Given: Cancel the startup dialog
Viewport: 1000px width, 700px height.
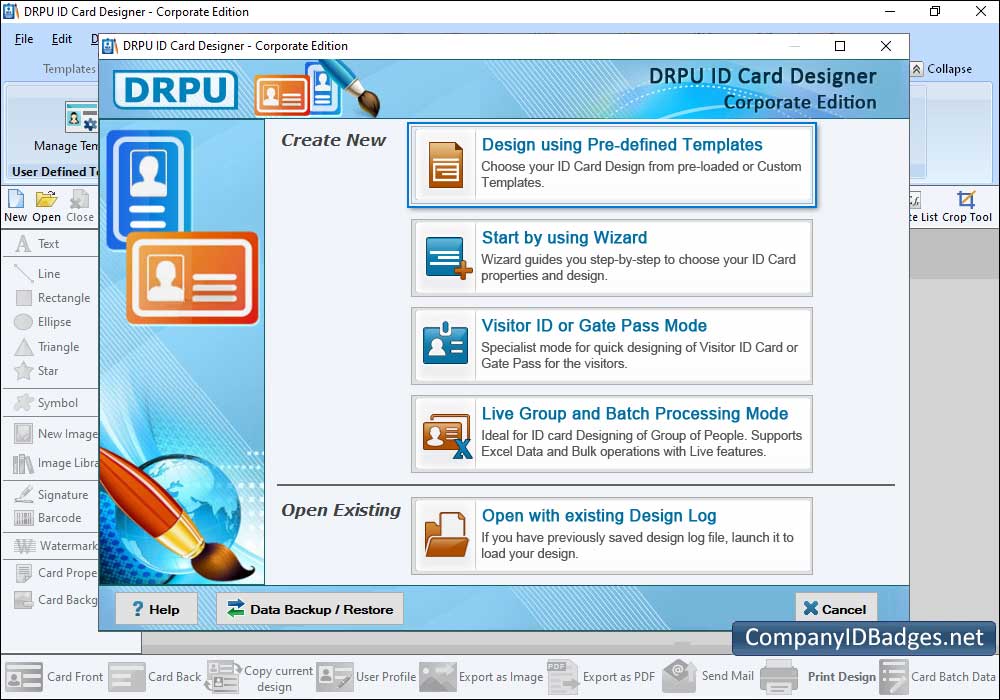Looking at the screenshot, I should coord(835,609).
